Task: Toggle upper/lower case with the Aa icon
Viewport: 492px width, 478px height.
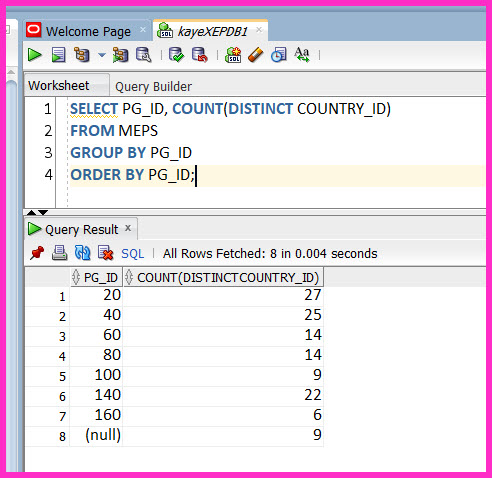Action: tap(302, 55)
